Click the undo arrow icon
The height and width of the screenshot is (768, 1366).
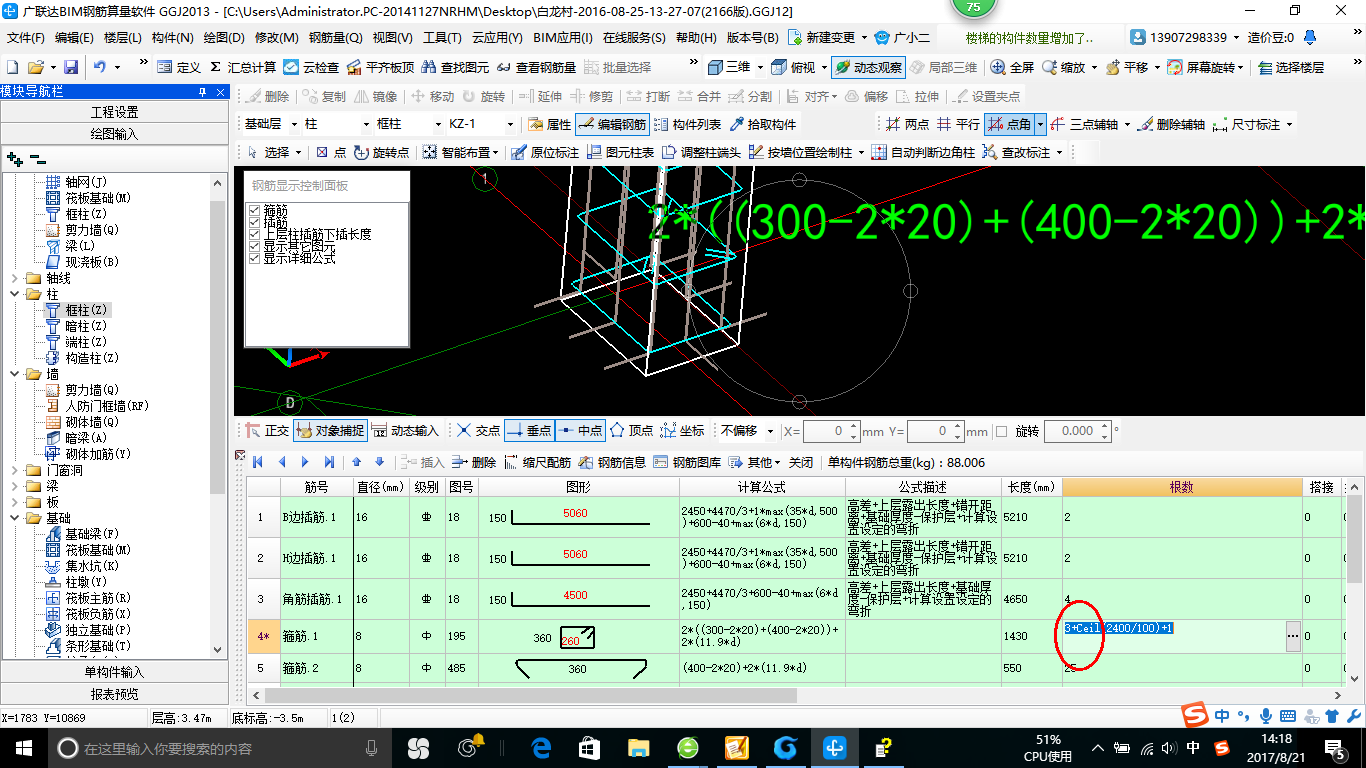[100, 67]
